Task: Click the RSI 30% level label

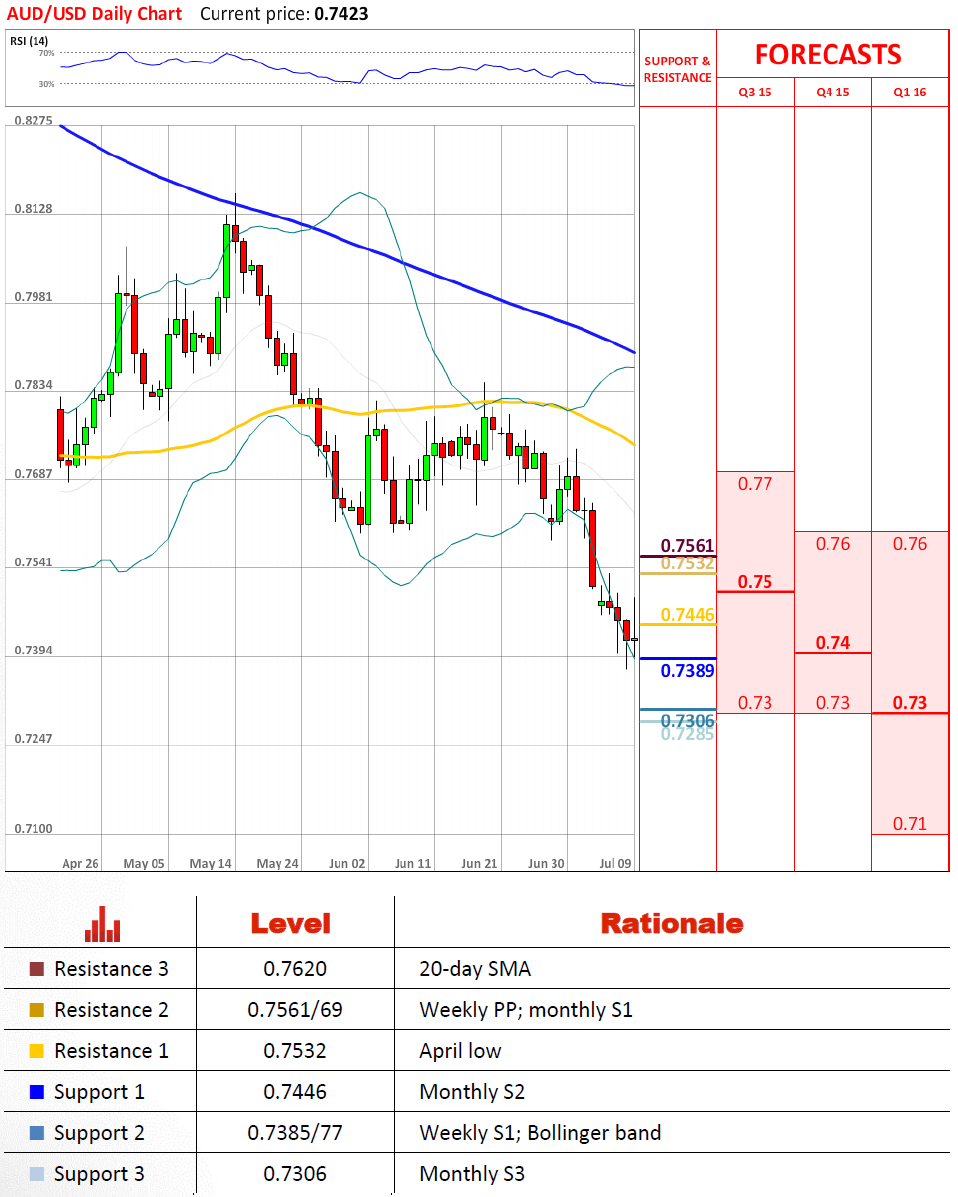Action: [47, 84]
